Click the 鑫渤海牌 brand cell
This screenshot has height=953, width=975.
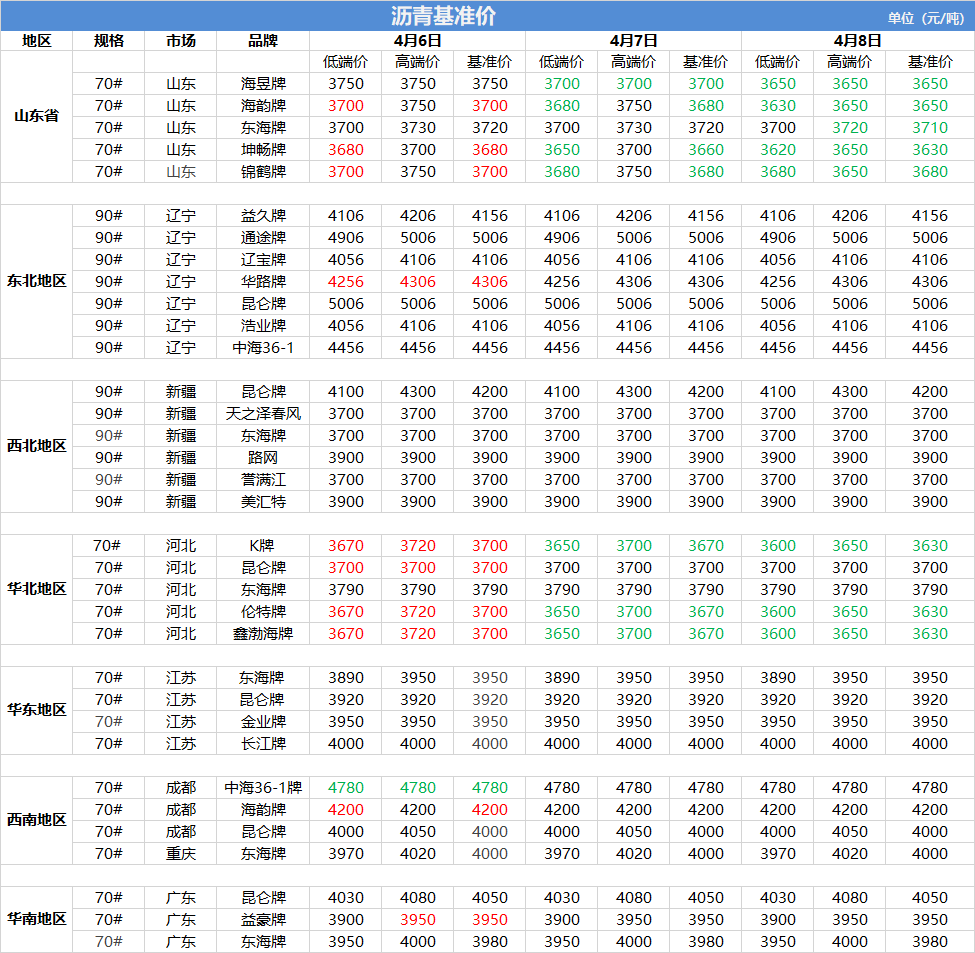[263, 634]
